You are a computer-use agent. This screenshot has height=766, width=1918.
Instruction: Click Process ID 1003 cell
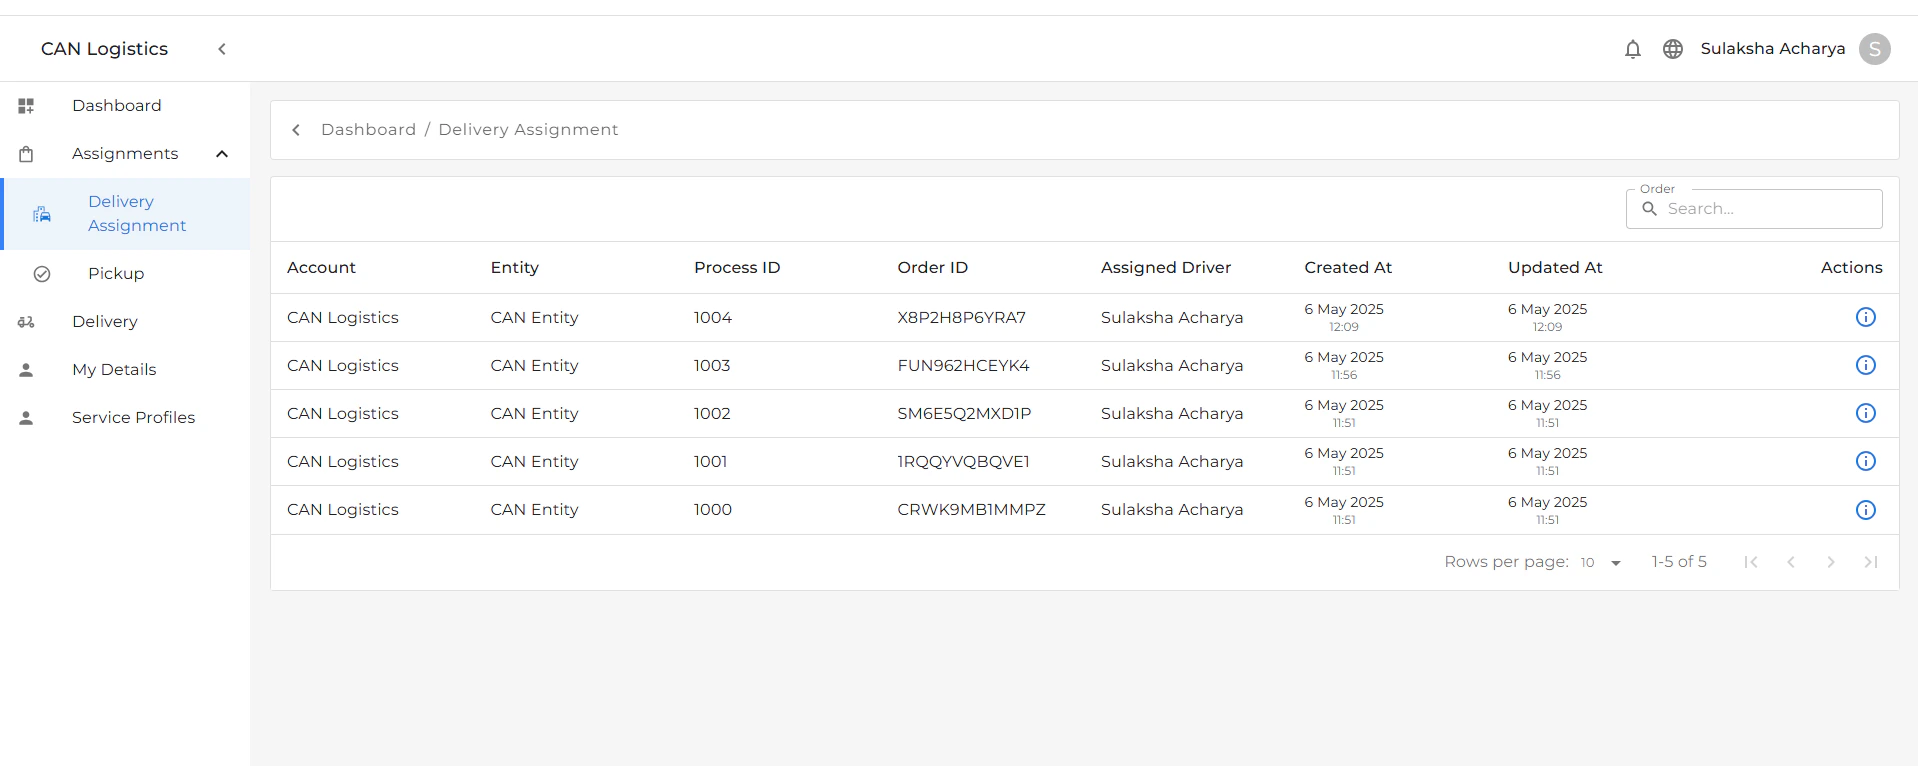(x=712, y=366)
